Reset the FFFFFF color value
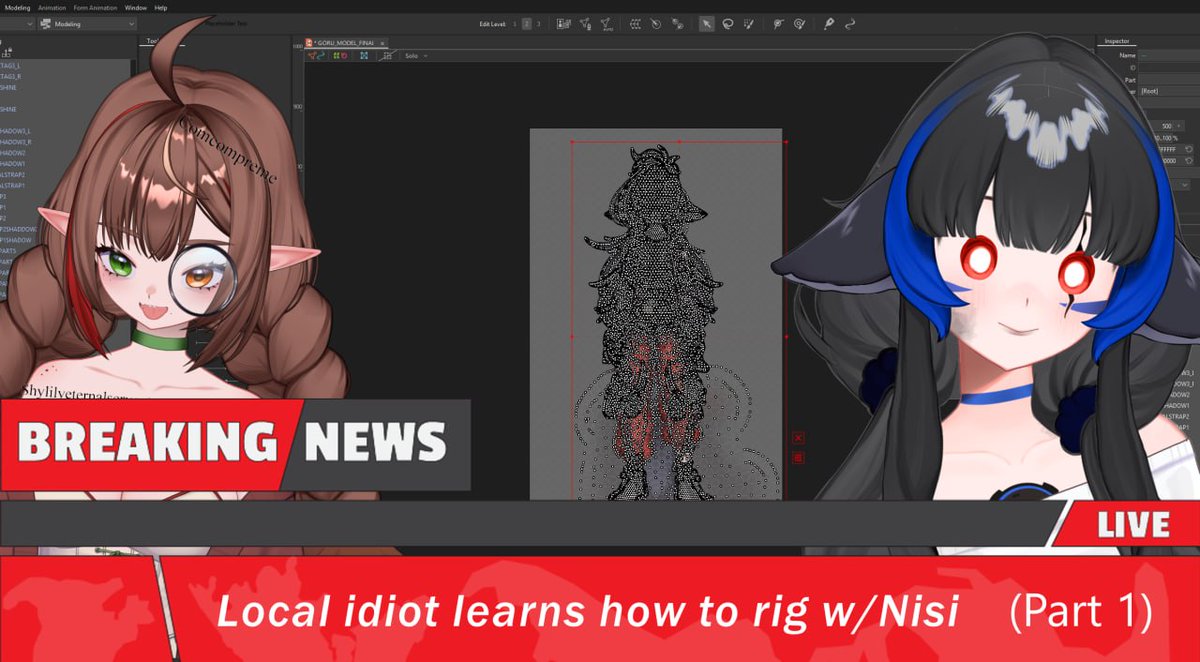Screen dimensions: 1200x662 pos(1189,150)
